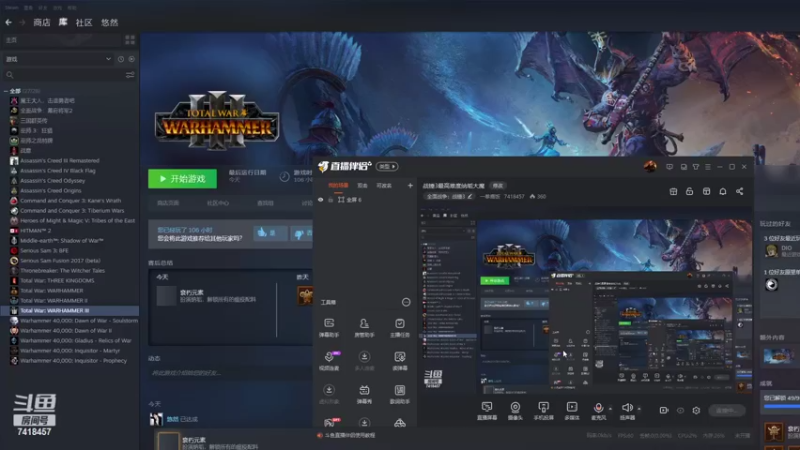The height and width of the screenshot is (450, 800).
Task: Select Assassin's Creed Odyssey in library
Action: 53,181
